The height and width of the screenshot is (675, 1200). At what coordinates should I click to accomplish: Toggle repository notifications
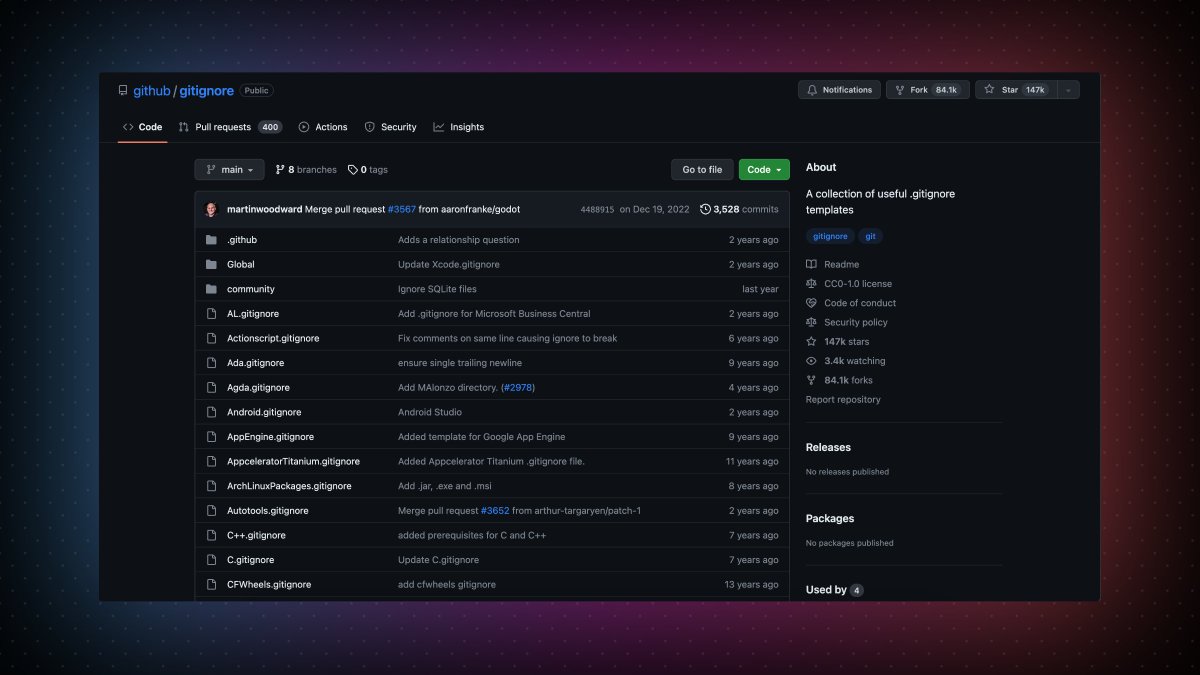(839, 89)
